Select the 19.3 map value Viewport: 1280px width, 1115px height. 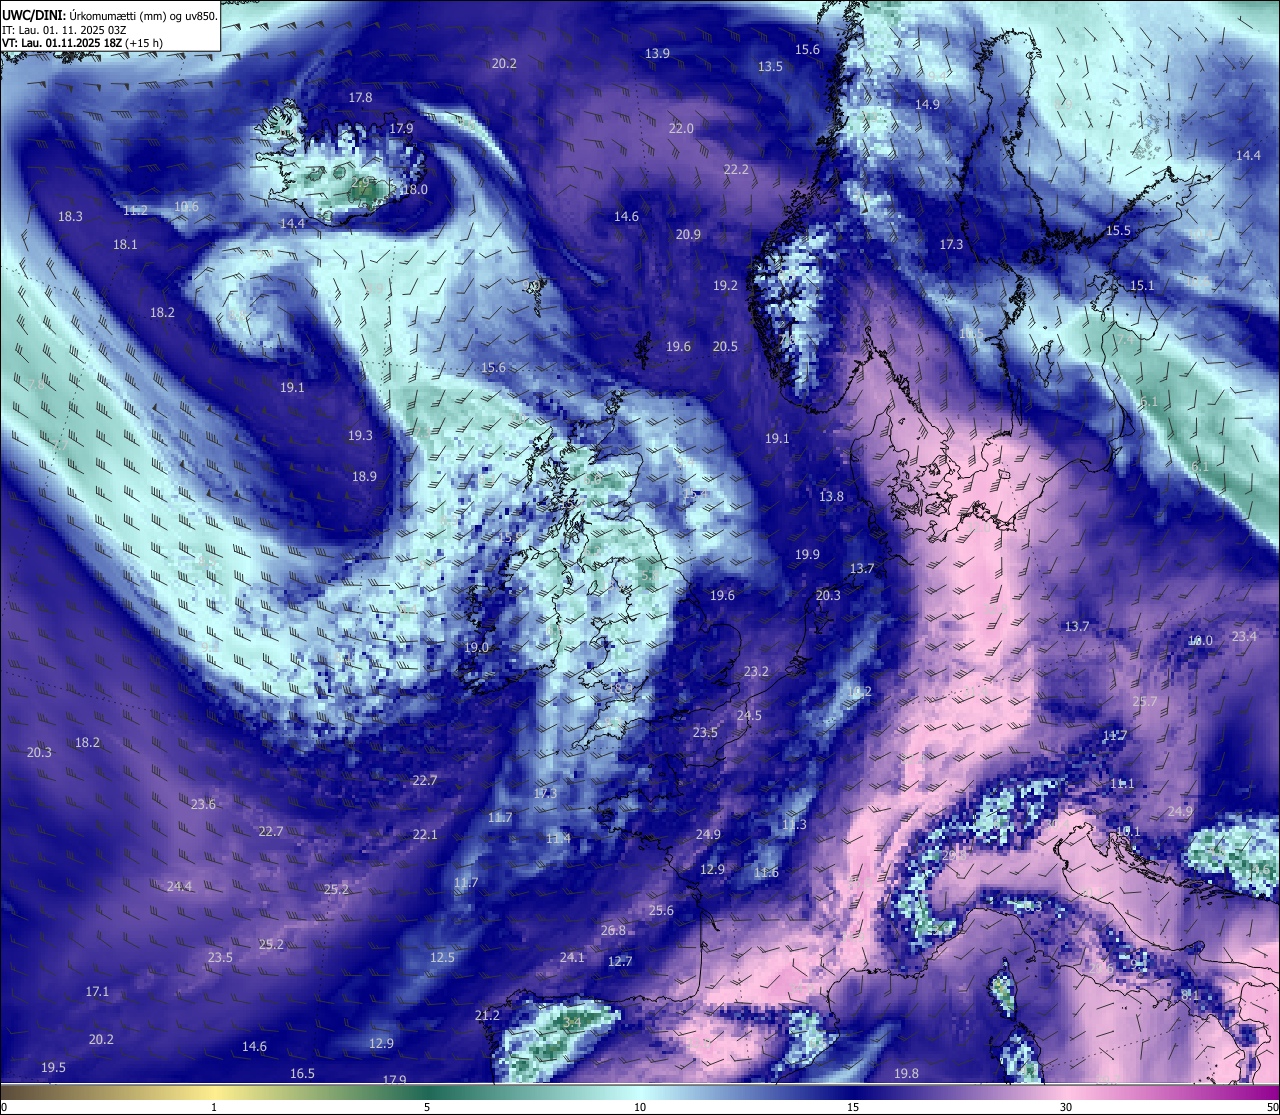coord(360,436)
